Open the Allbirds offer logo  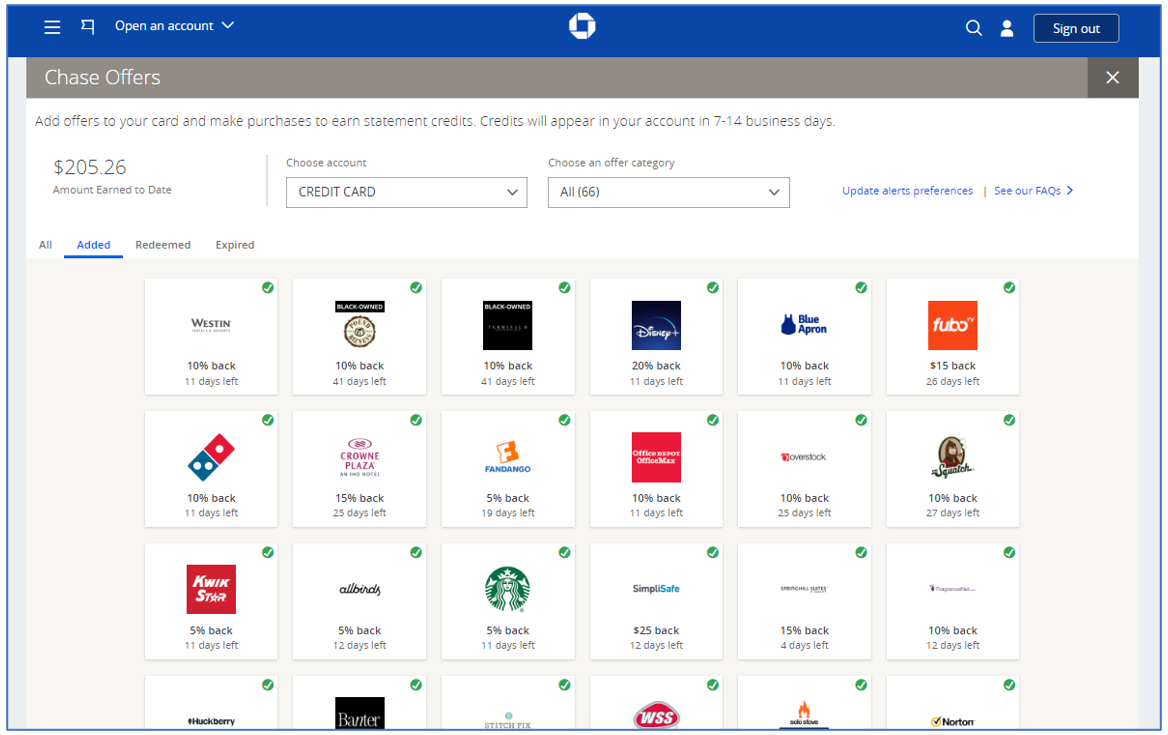click(360, 589)
